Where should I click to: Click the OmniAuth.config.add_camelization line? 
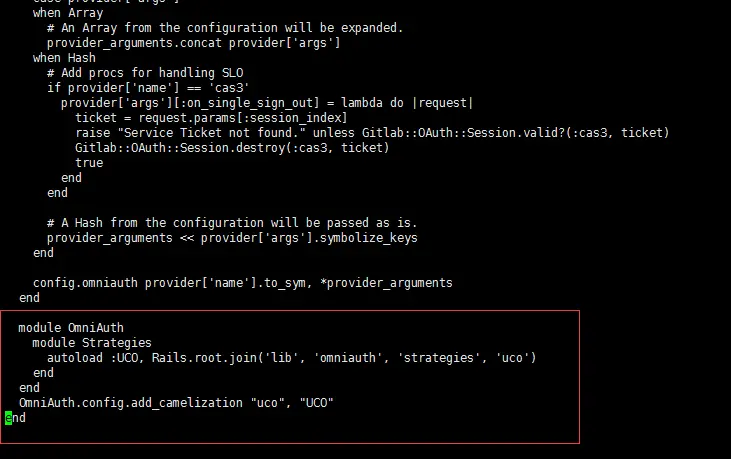click(175, 403)
